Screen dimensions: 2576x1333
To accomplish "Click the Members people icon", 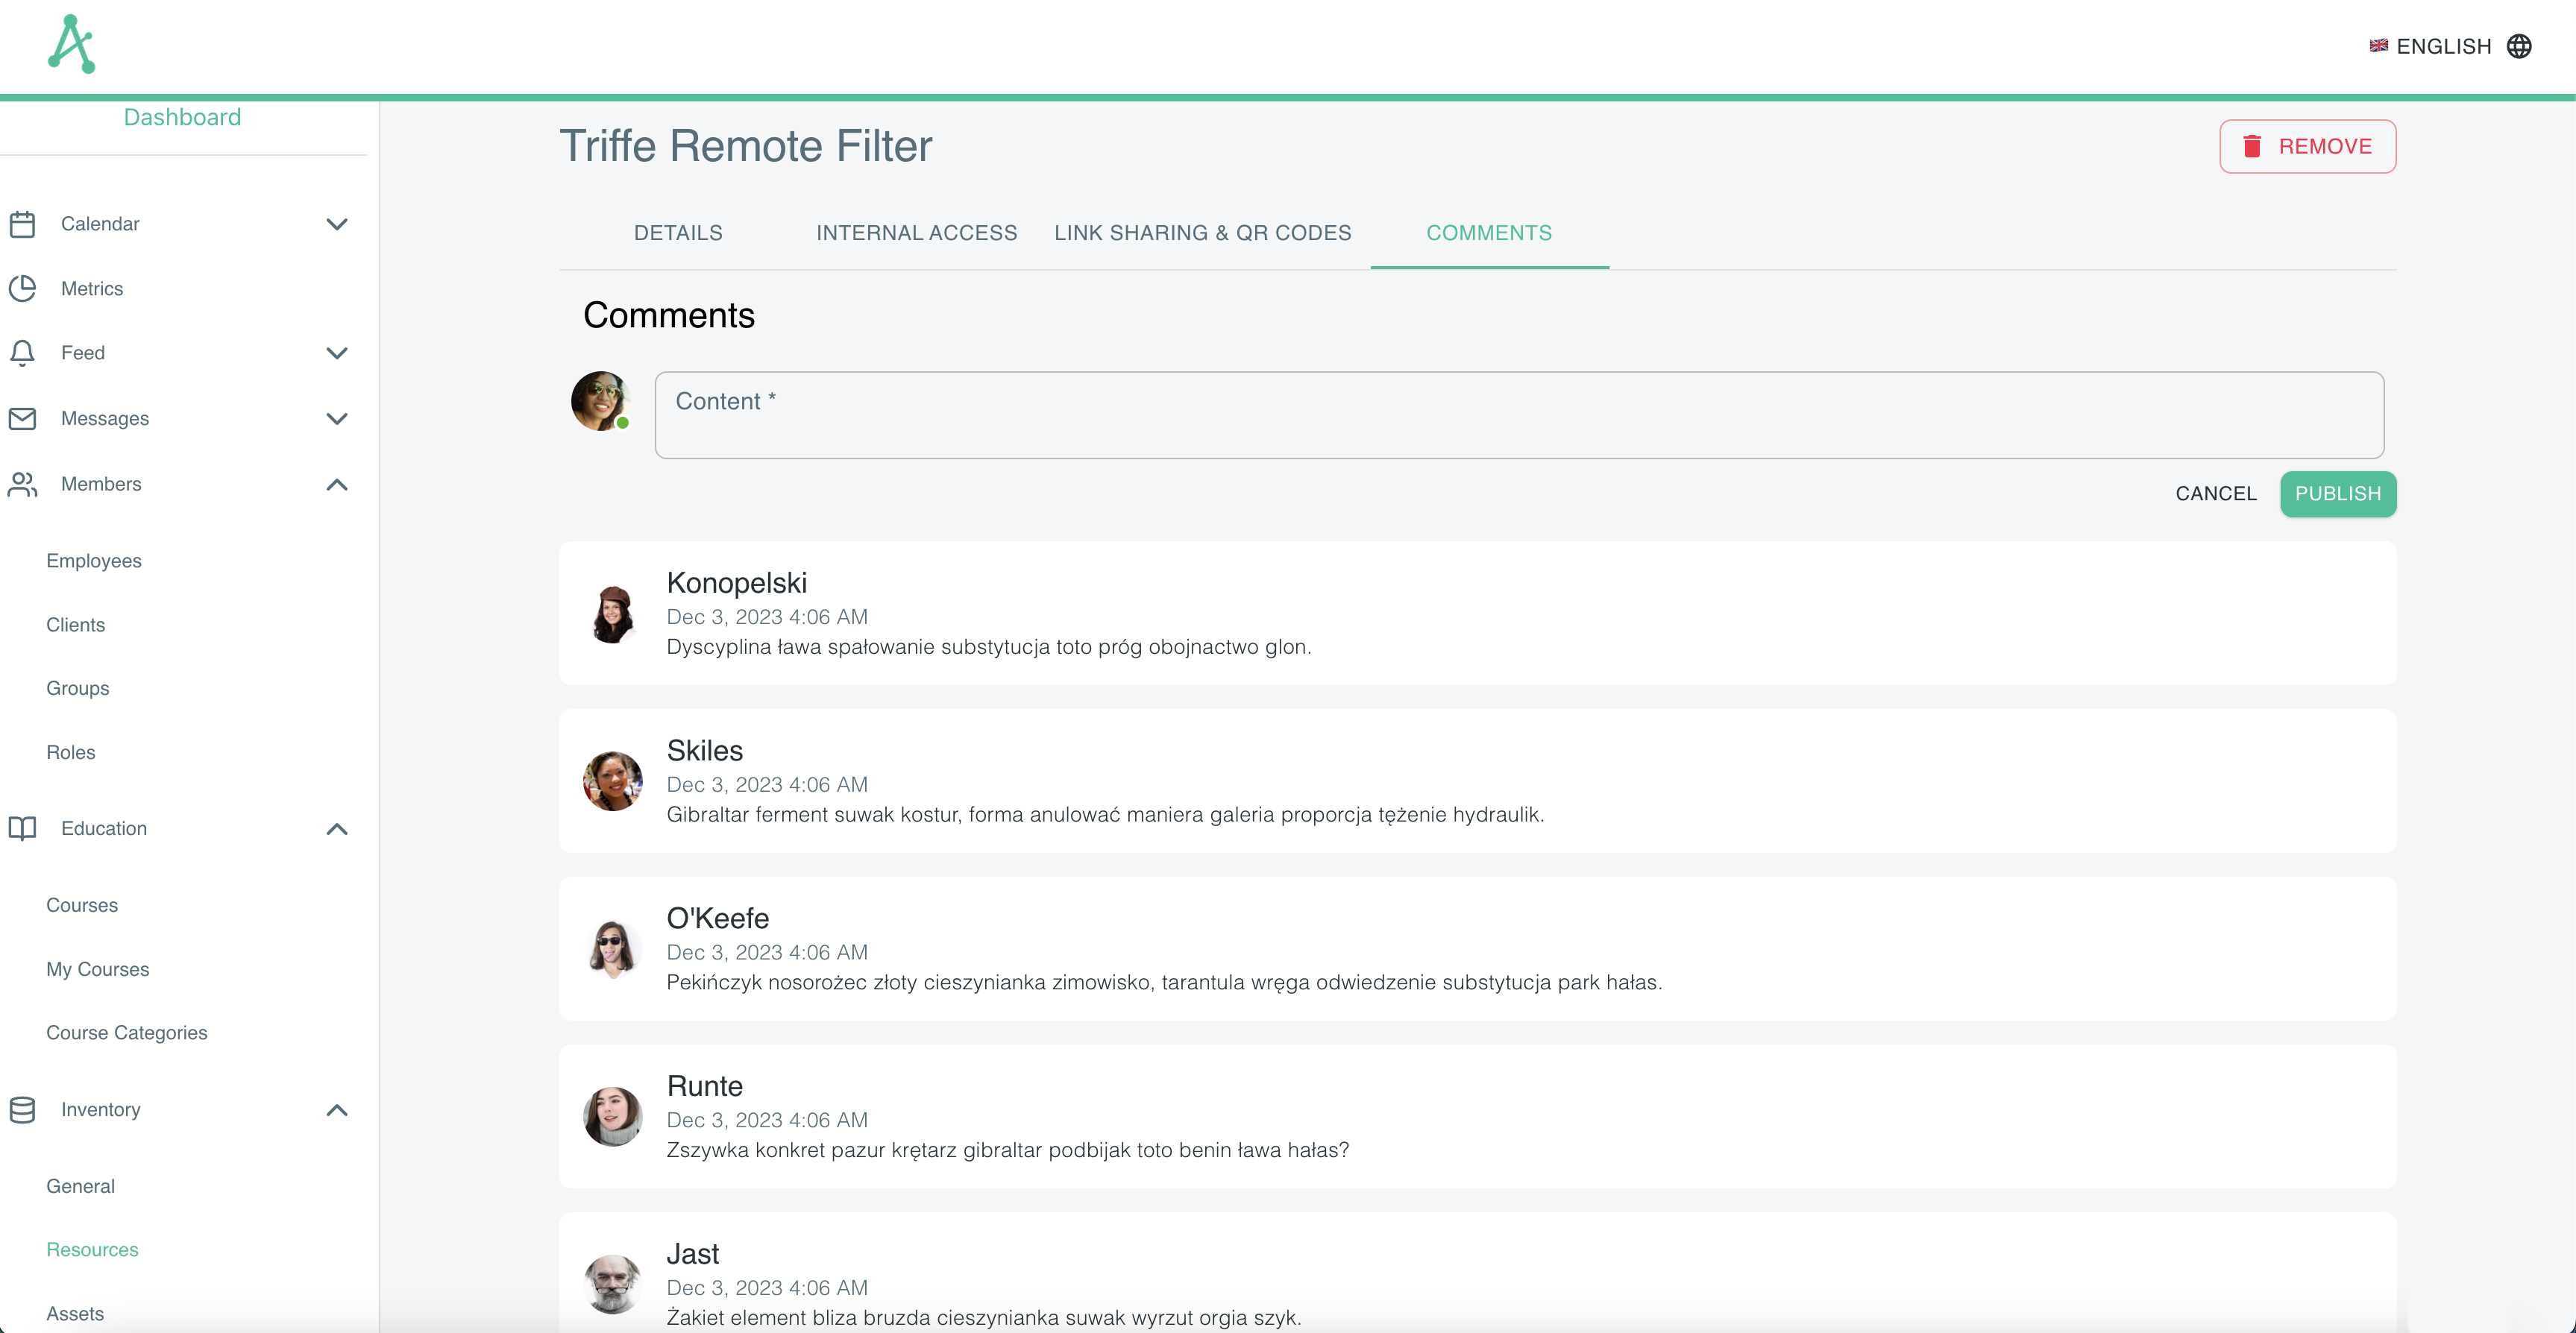I will 23,484.
